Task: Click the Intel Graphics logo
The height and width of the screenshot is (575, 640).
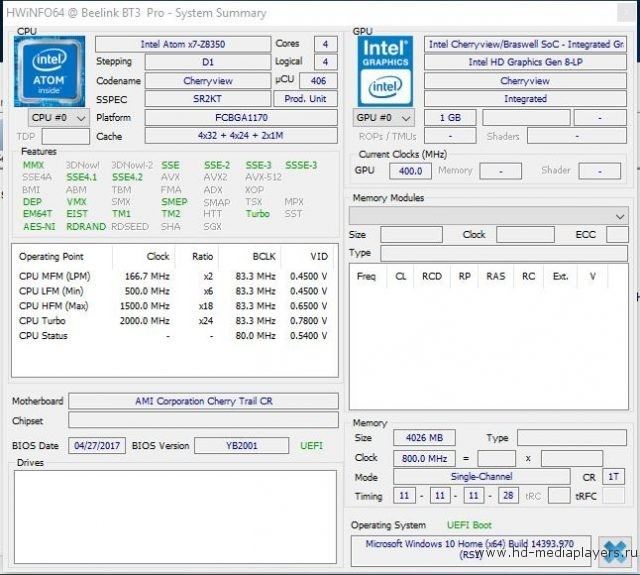Action: [385, 71]
